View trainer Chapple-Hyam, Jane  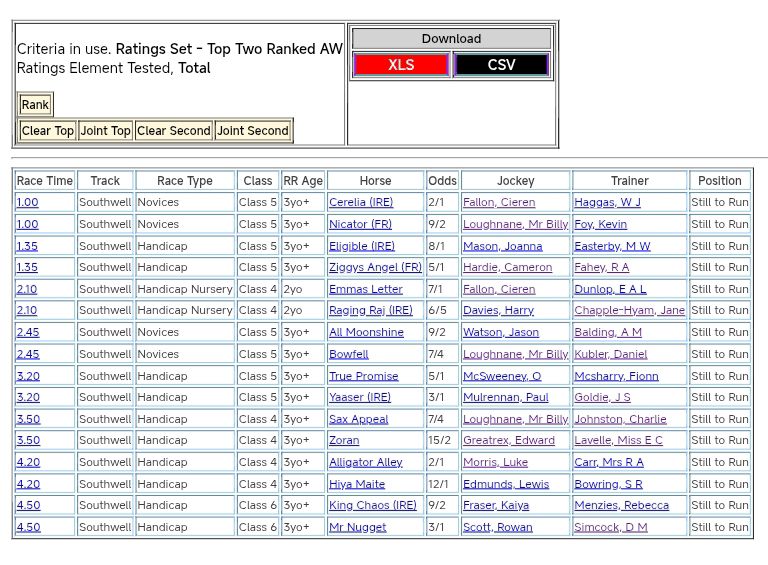[x=629, y=311]
